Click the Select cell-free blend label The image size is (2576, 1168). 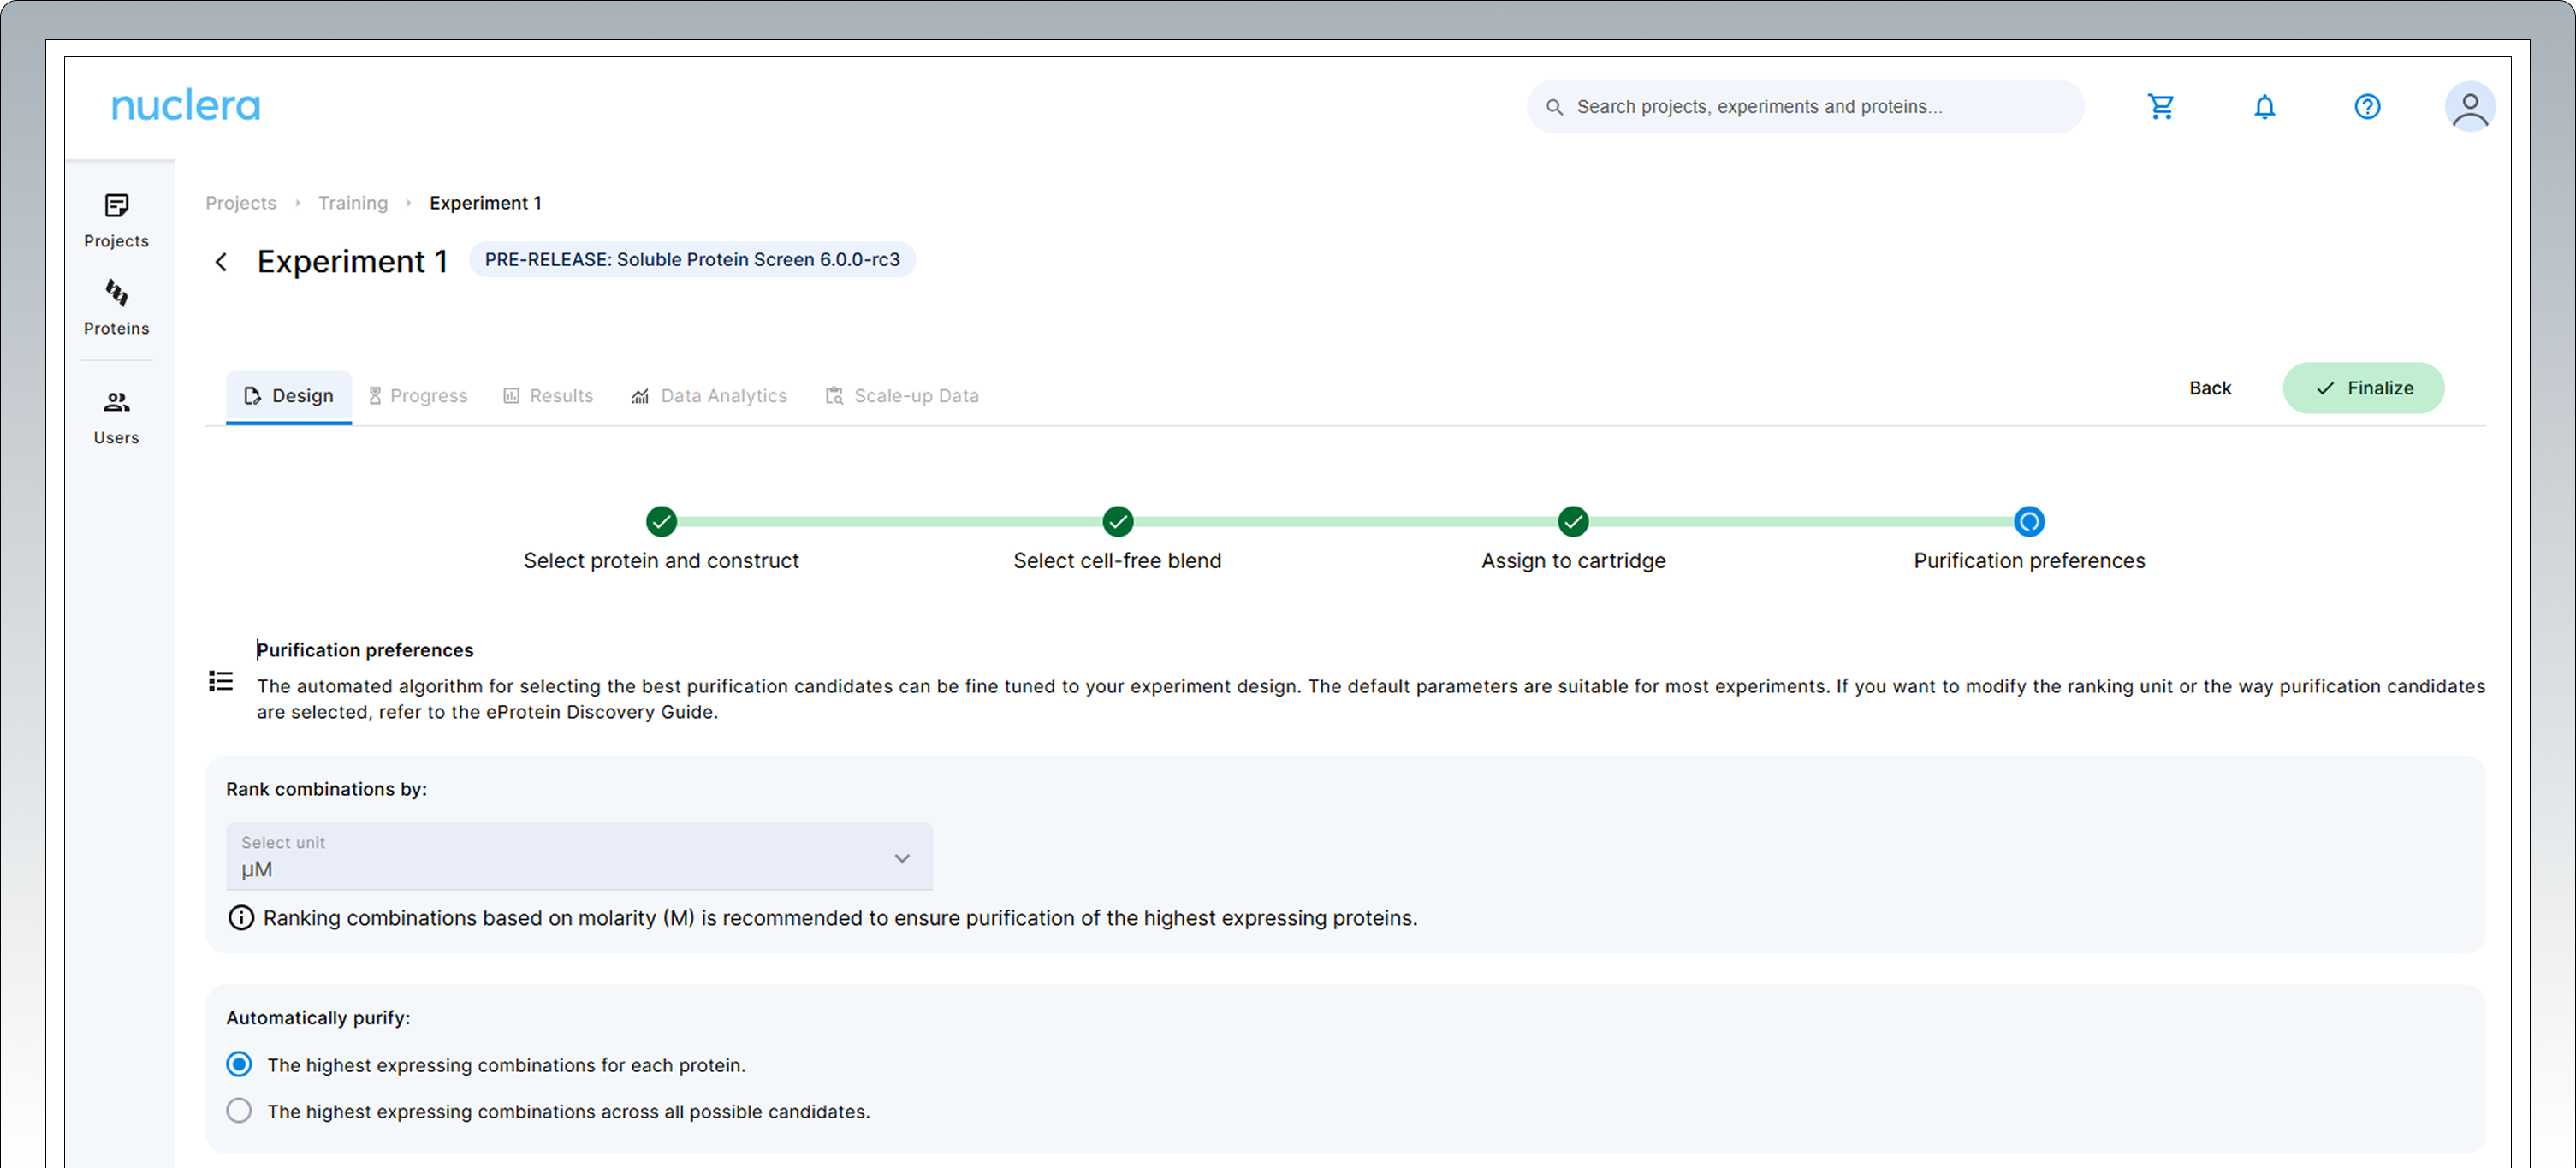click(1117, 561)
